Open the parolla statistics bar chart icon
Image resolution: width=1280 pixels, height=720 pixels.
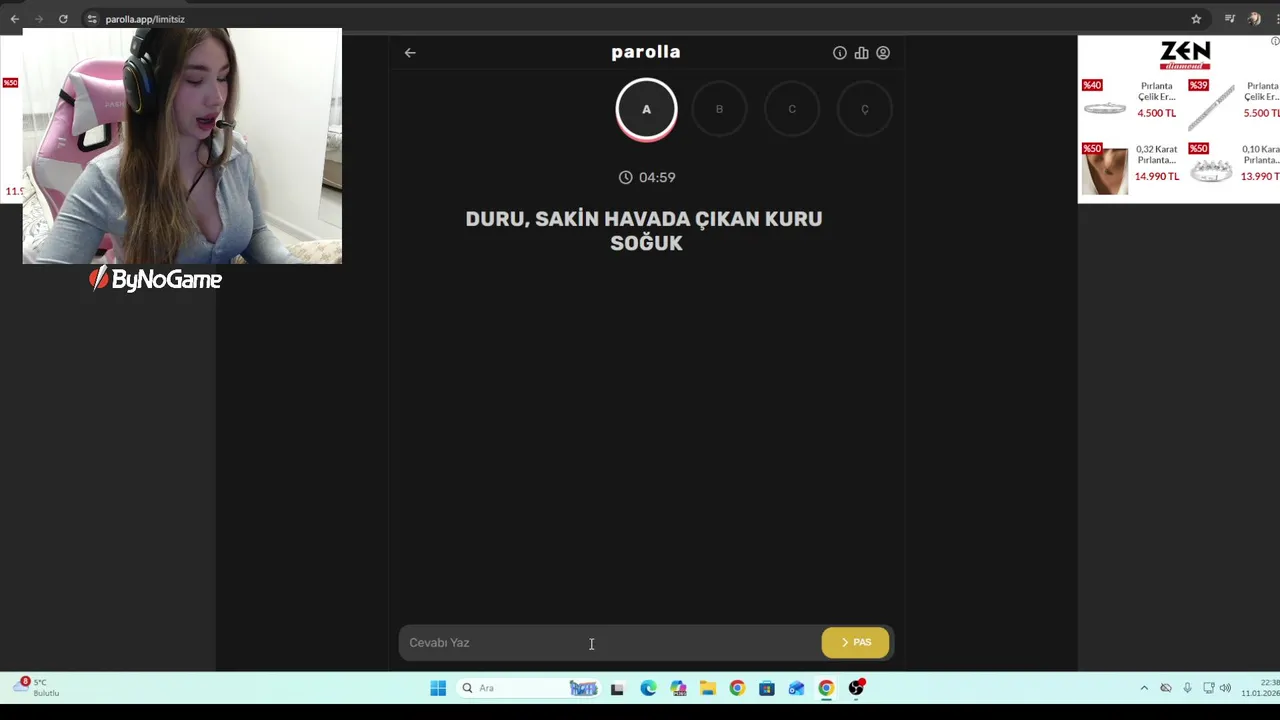tap(861, 53)
